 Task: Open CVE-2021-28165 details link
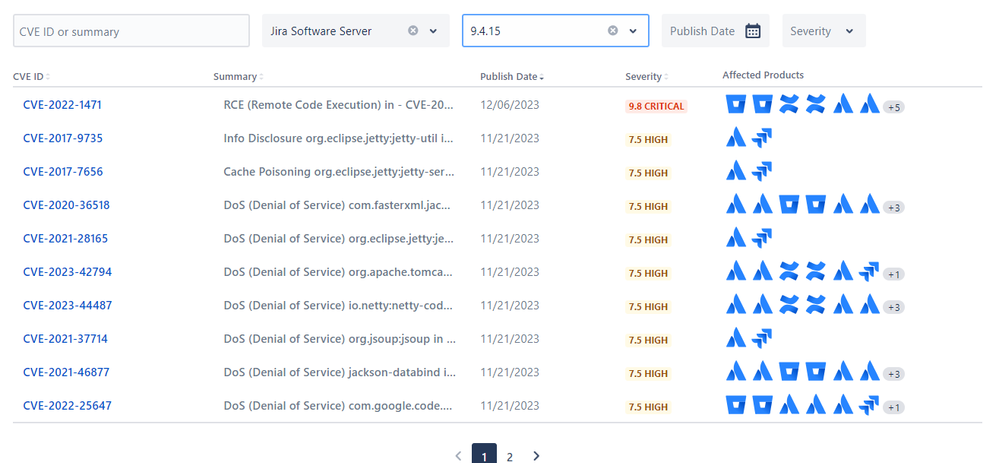pos(66,238)
